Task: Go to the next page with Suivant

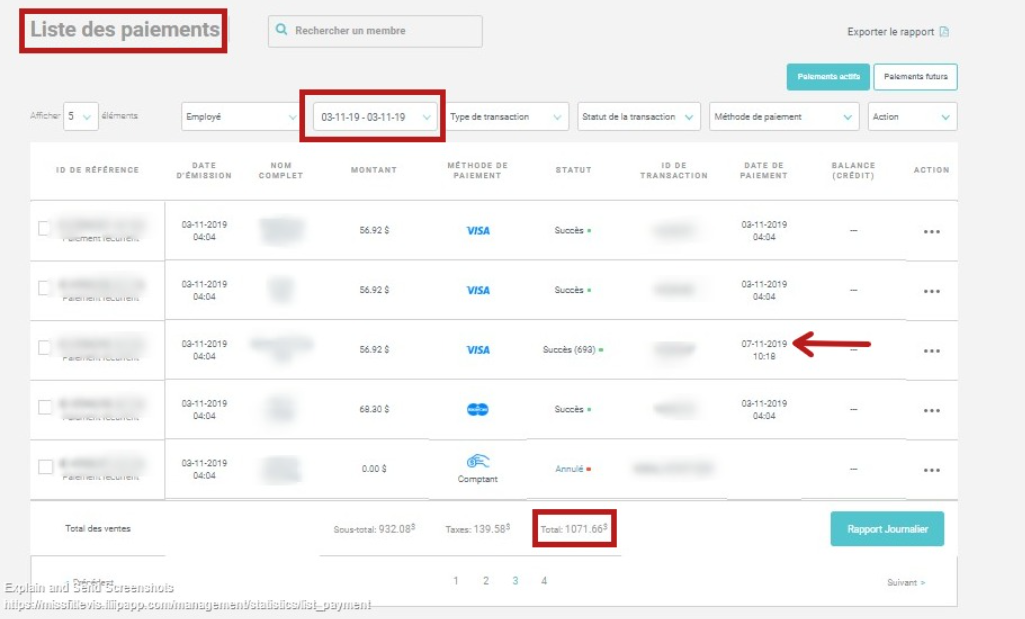Action: pos(906,582)
